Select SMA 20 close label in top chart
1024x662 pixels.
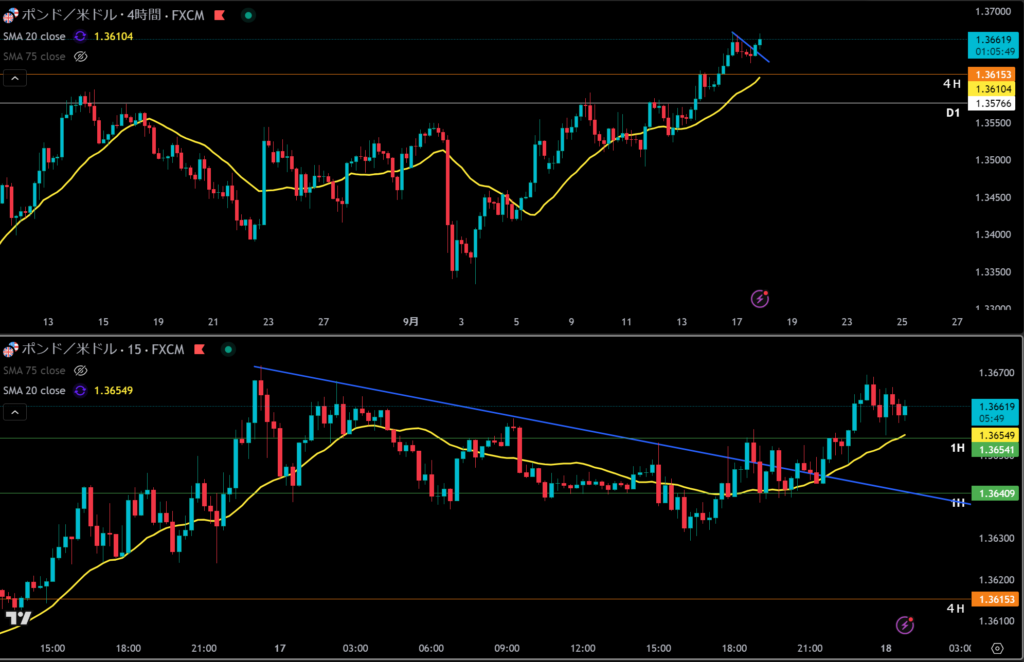(x=34, y=36)
